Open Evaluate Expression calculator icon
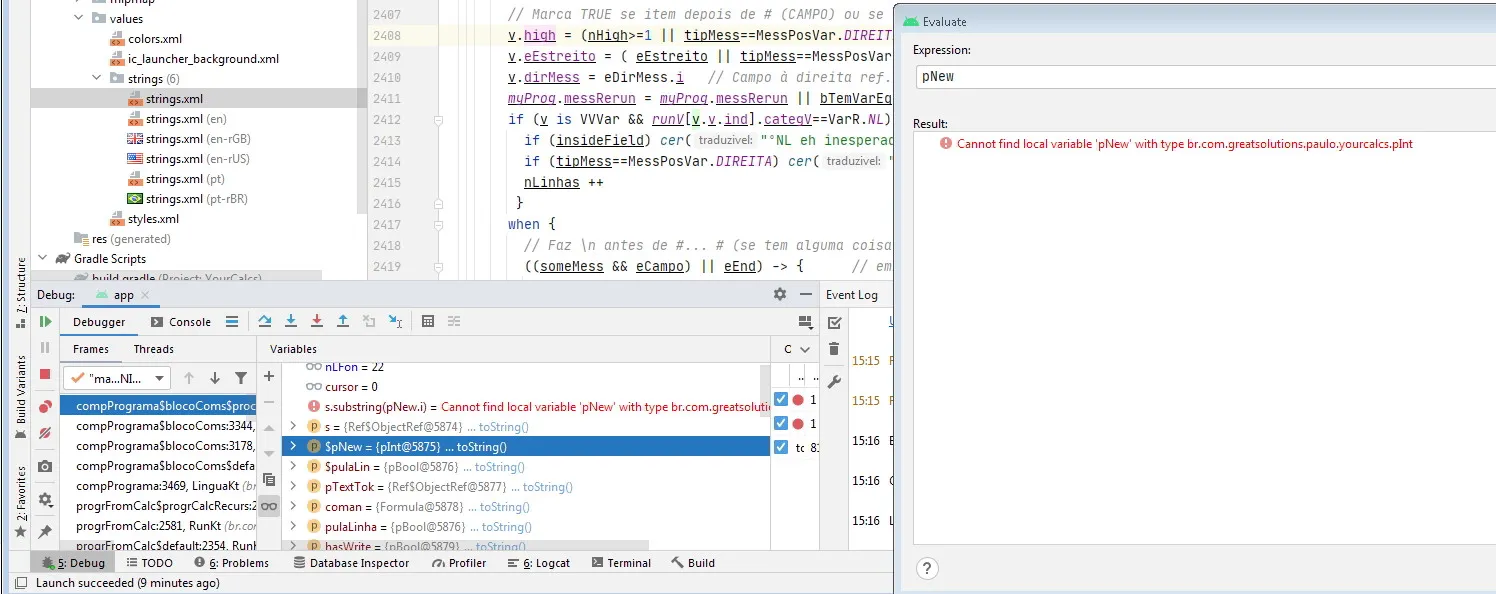 pos(428,322)
